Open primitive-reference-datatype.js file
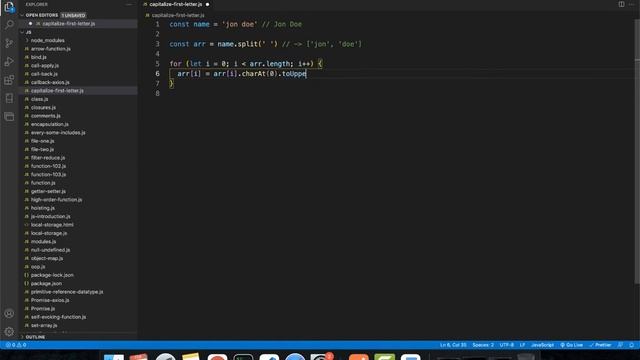 pos(67,292)
